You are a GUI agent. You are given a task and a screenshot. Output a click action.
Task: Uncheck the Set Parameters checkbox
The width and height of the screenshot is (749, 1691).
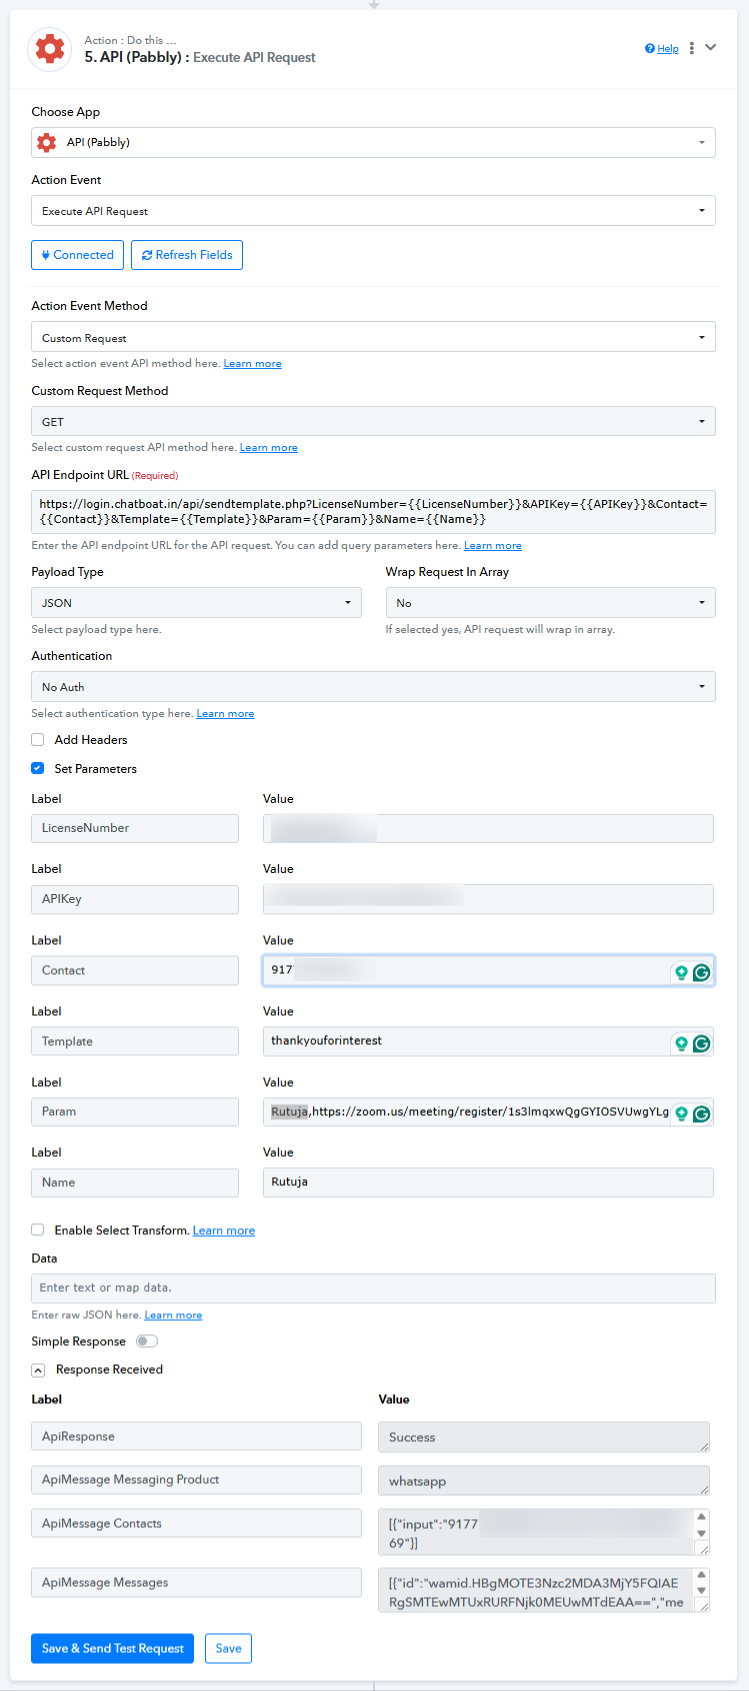(x=38, y=769)
